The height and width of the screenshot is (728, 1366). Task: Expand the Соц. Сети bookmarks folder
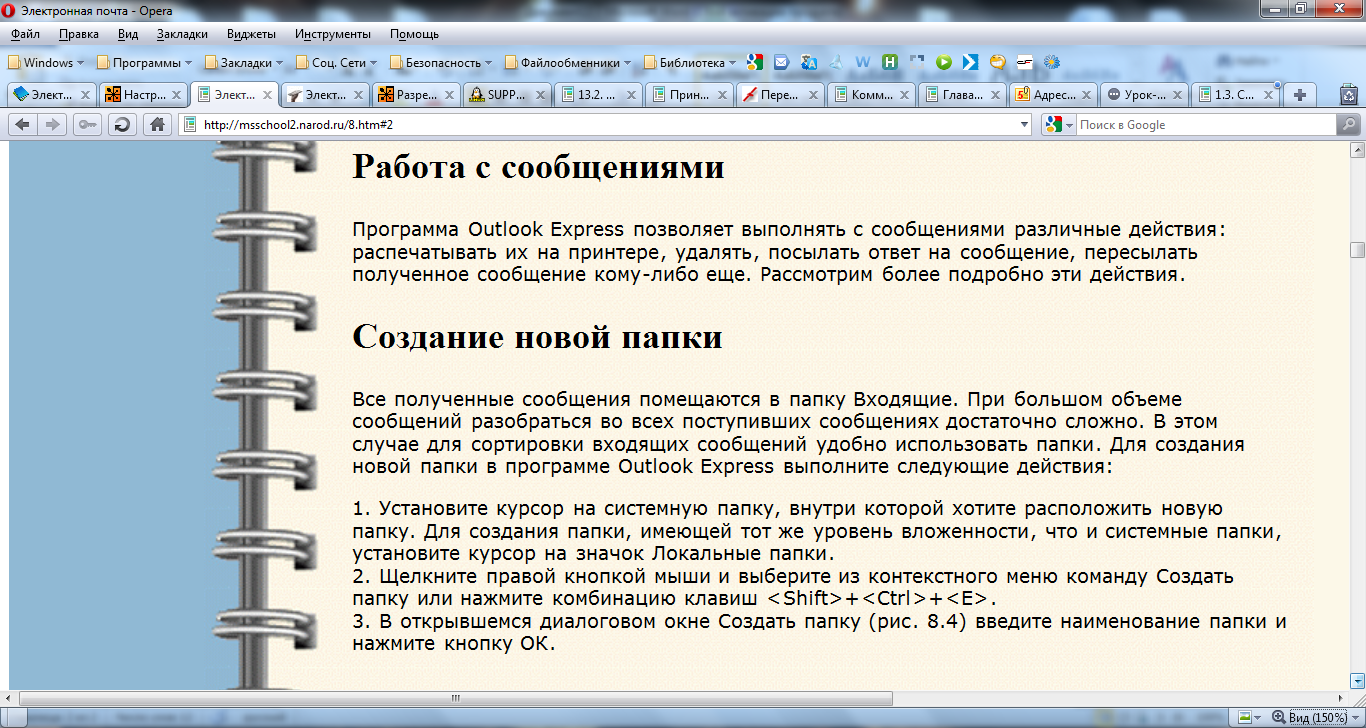pos(336,62)
